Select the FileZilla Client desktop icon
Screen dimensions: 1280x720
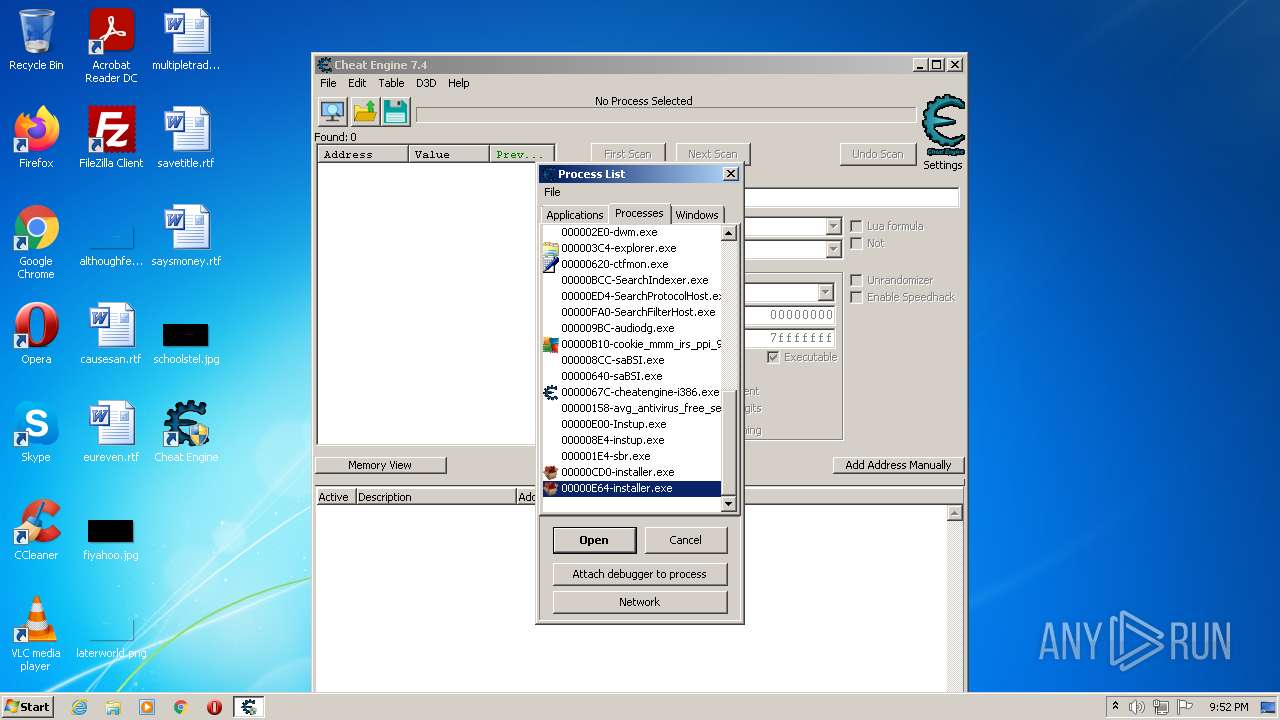(111, 138)
